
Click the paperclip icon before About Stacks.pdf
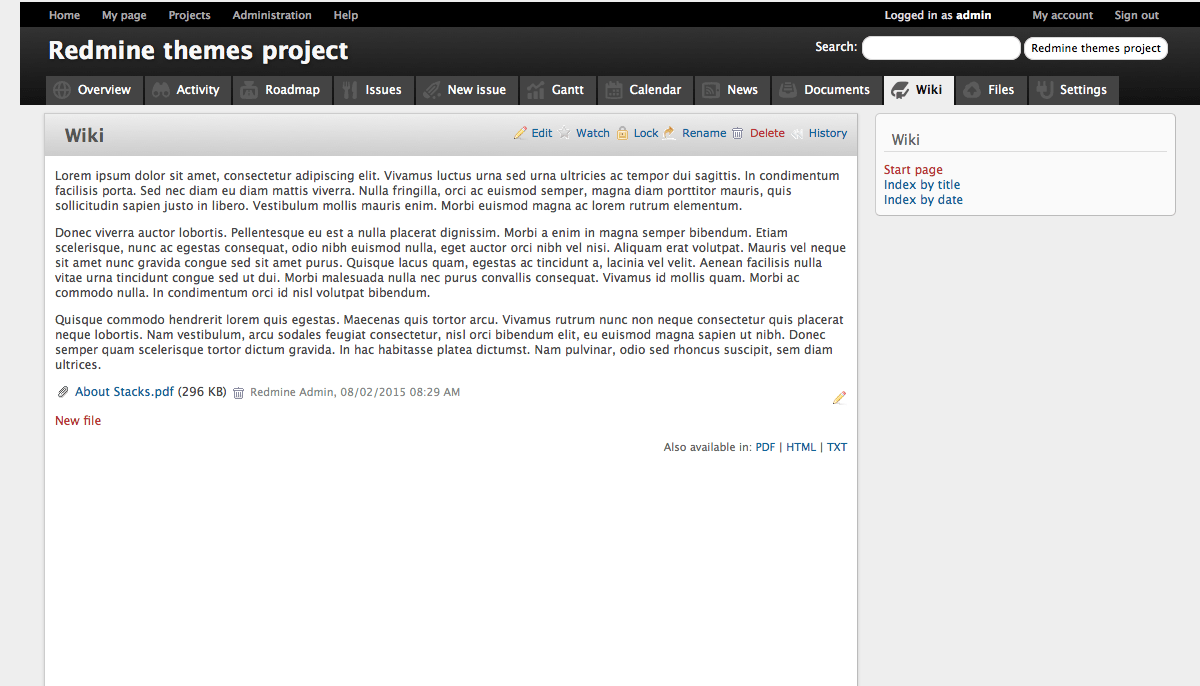pos(63,392)
